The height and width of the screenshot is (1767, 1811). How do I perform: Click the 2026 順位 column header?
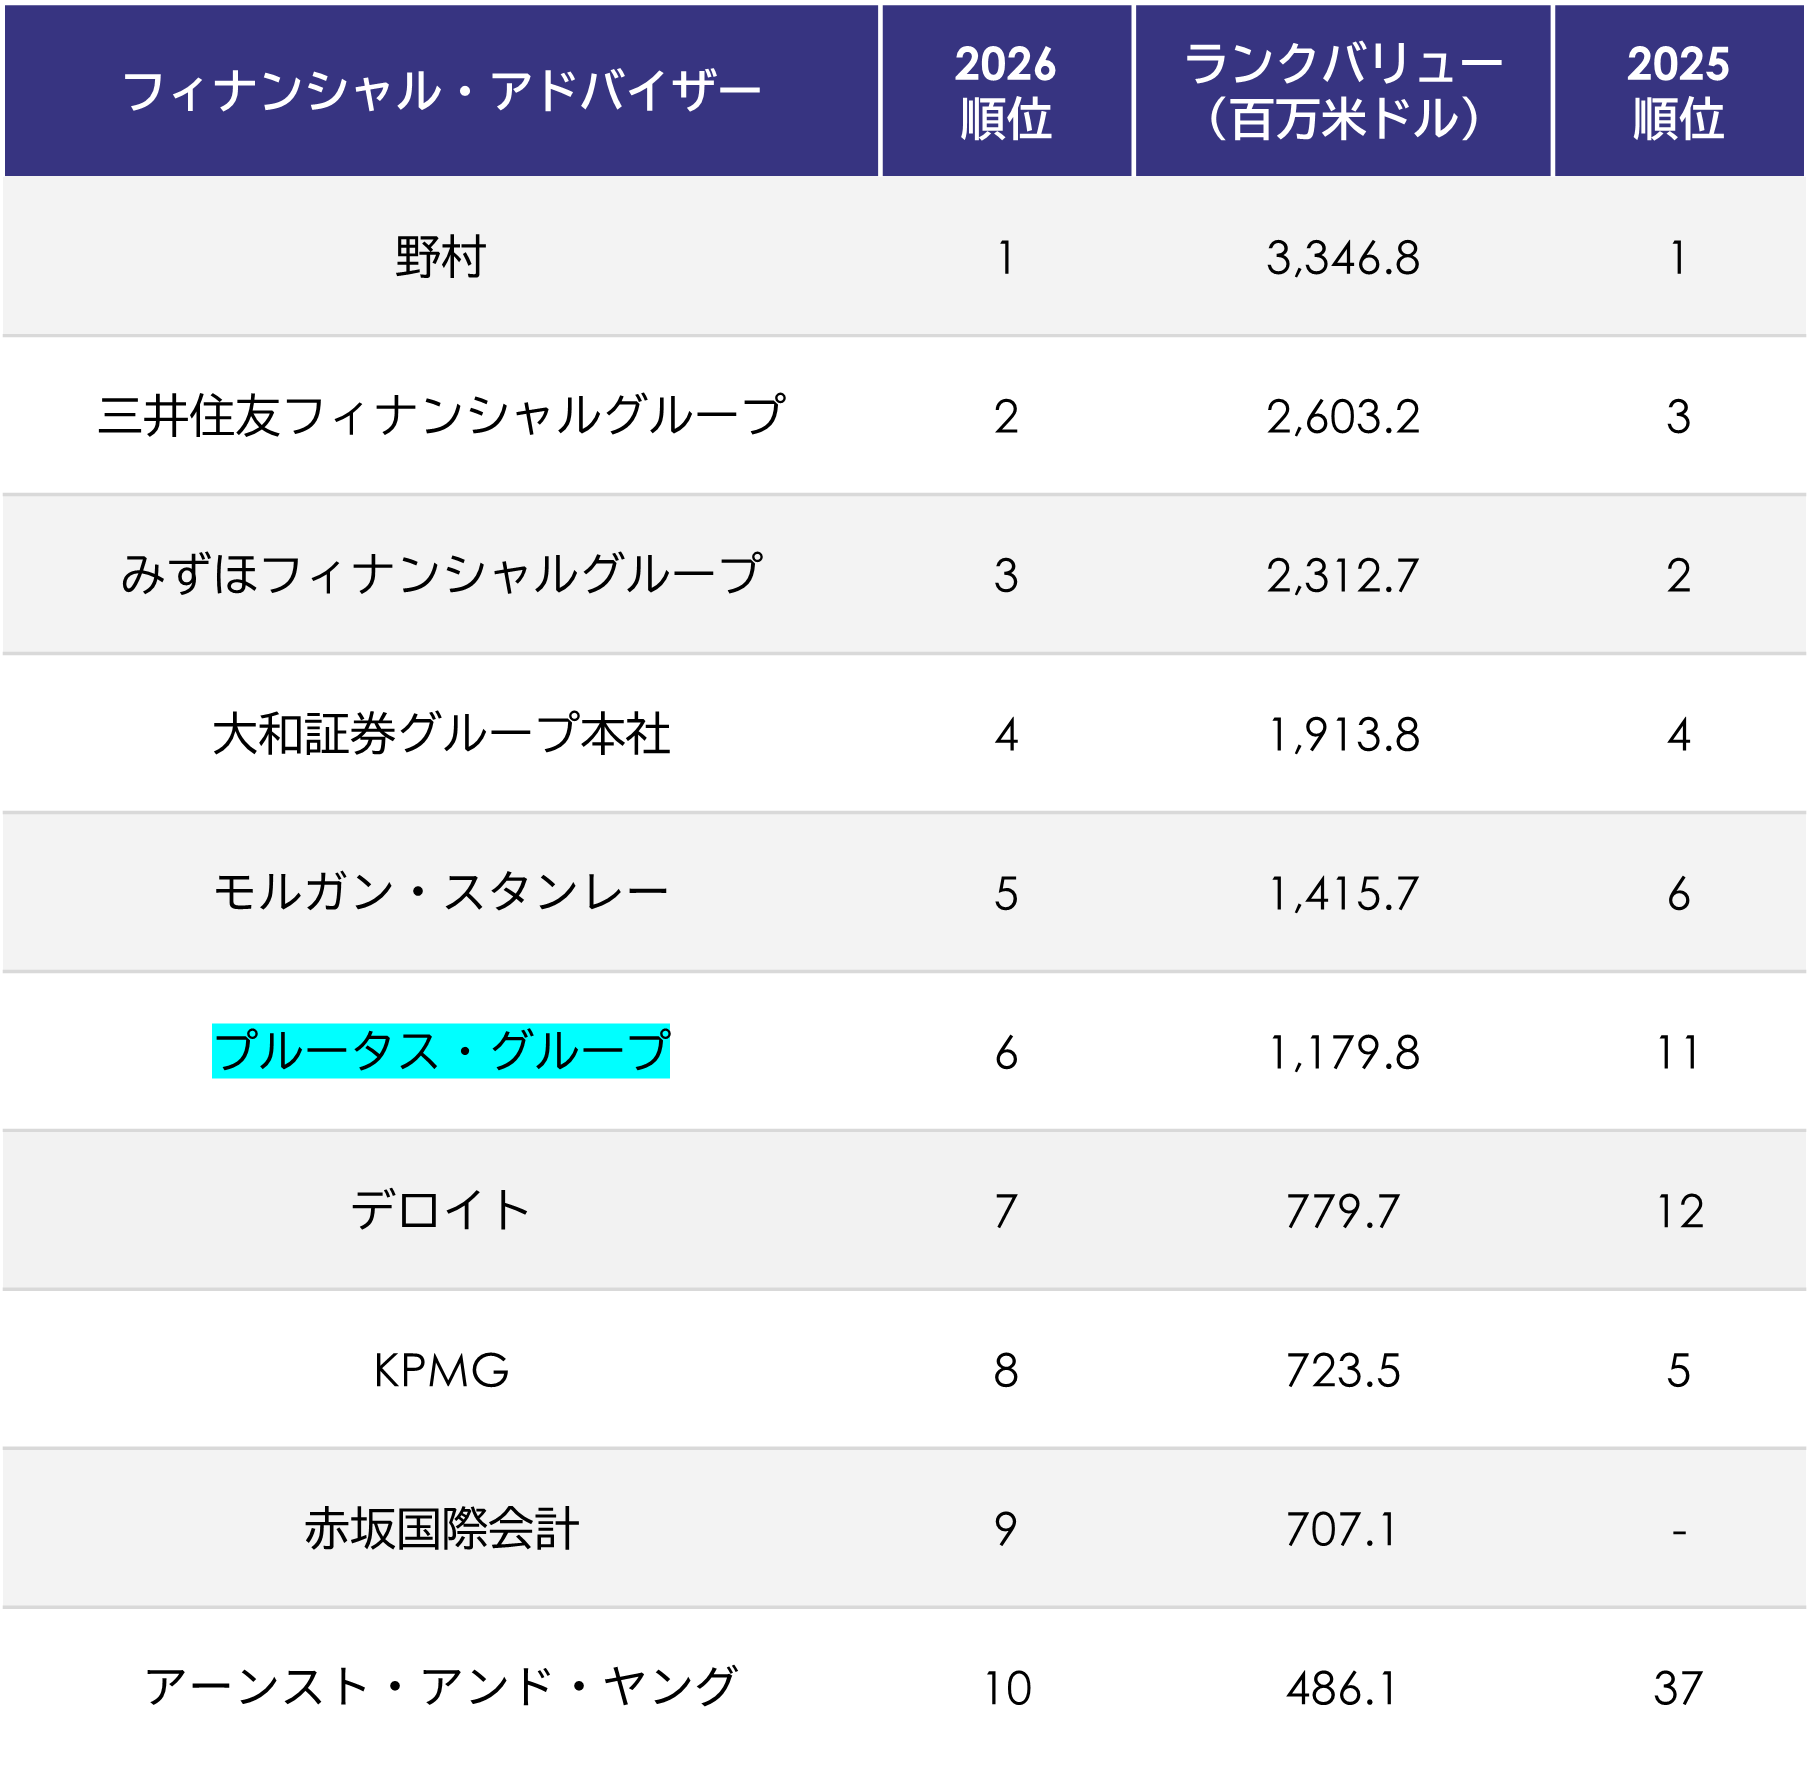coord(1005,91)
